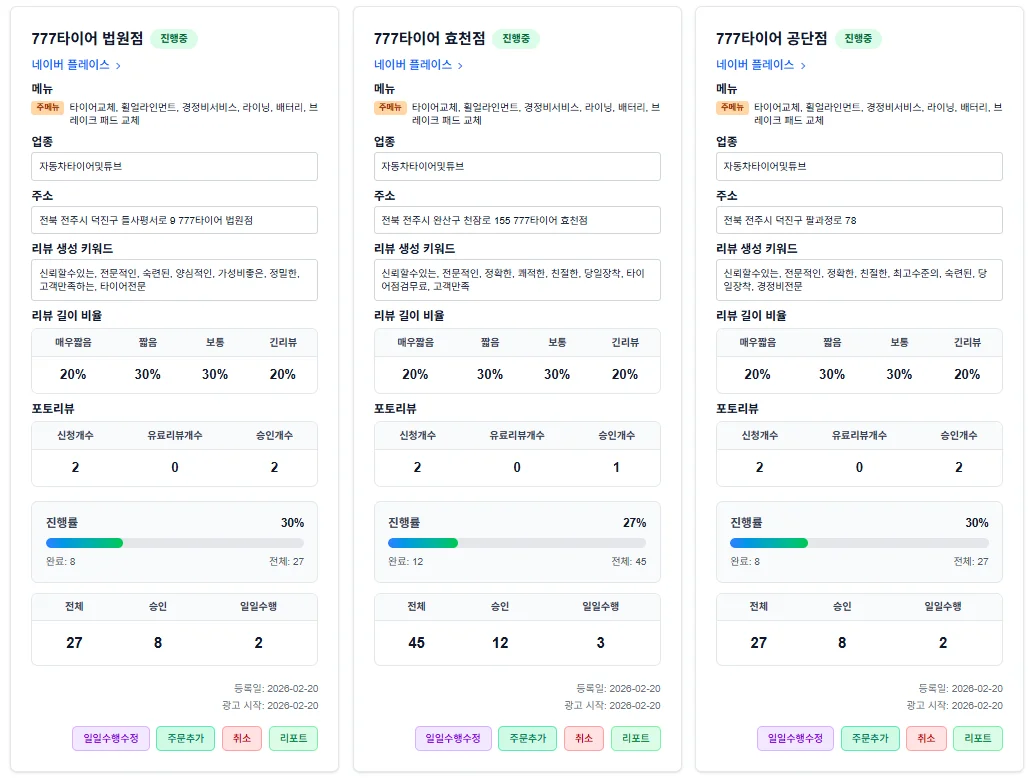Click the 진행률 progress bar on 효천점 card
Viewport: 1029px width, 778px height.
516,542
